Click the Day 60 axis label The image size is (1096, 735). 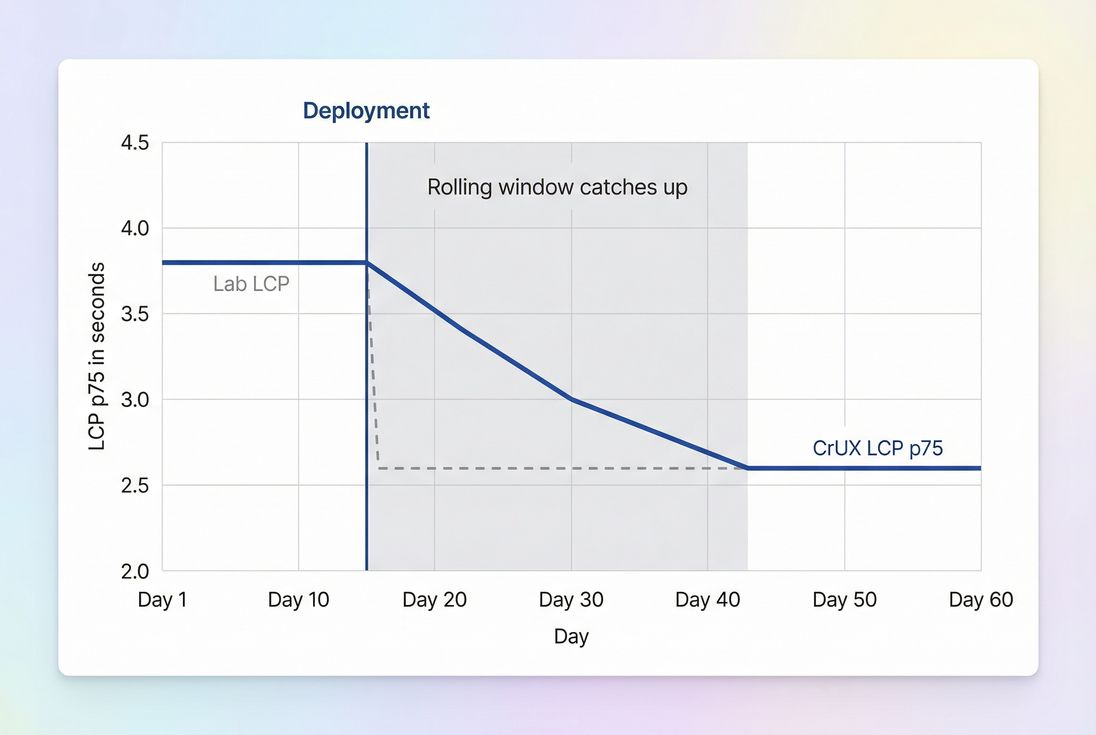(x=981, y=599)
